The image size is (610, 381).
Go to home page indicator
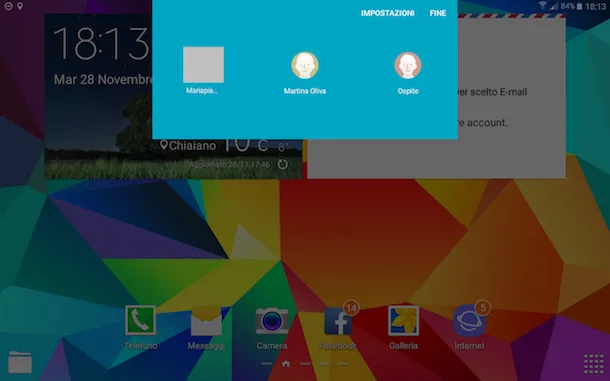pyautogui.click(x=286, y=363)
